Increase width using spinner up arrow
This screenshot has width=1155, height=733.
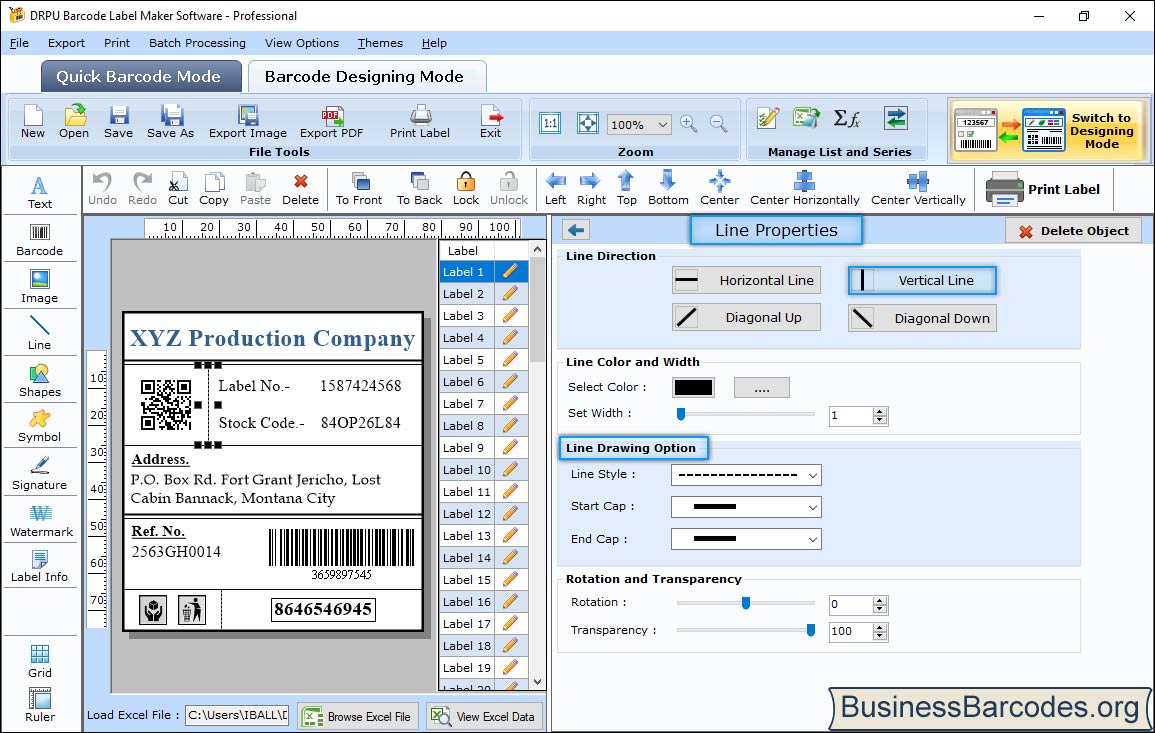880,411
